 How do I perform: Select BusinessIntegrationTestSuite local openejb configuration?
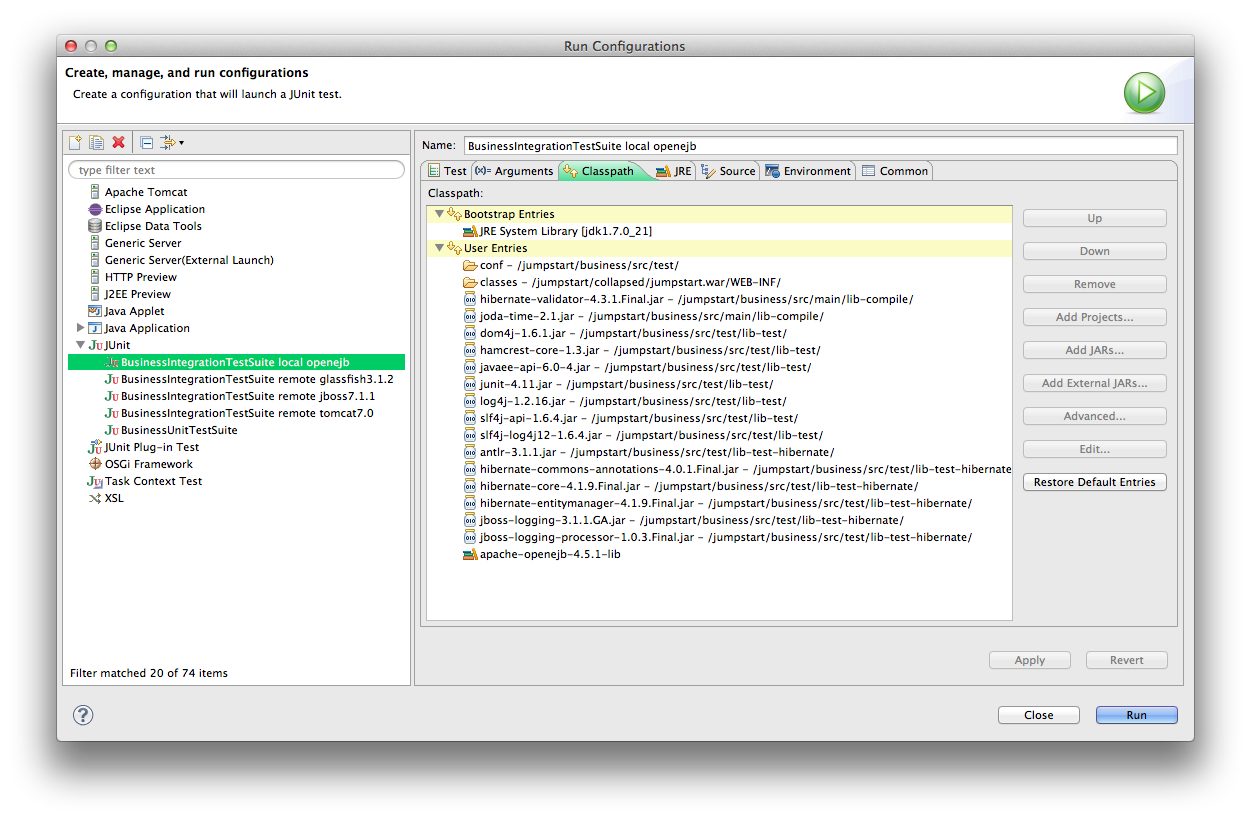click(236, 362)
